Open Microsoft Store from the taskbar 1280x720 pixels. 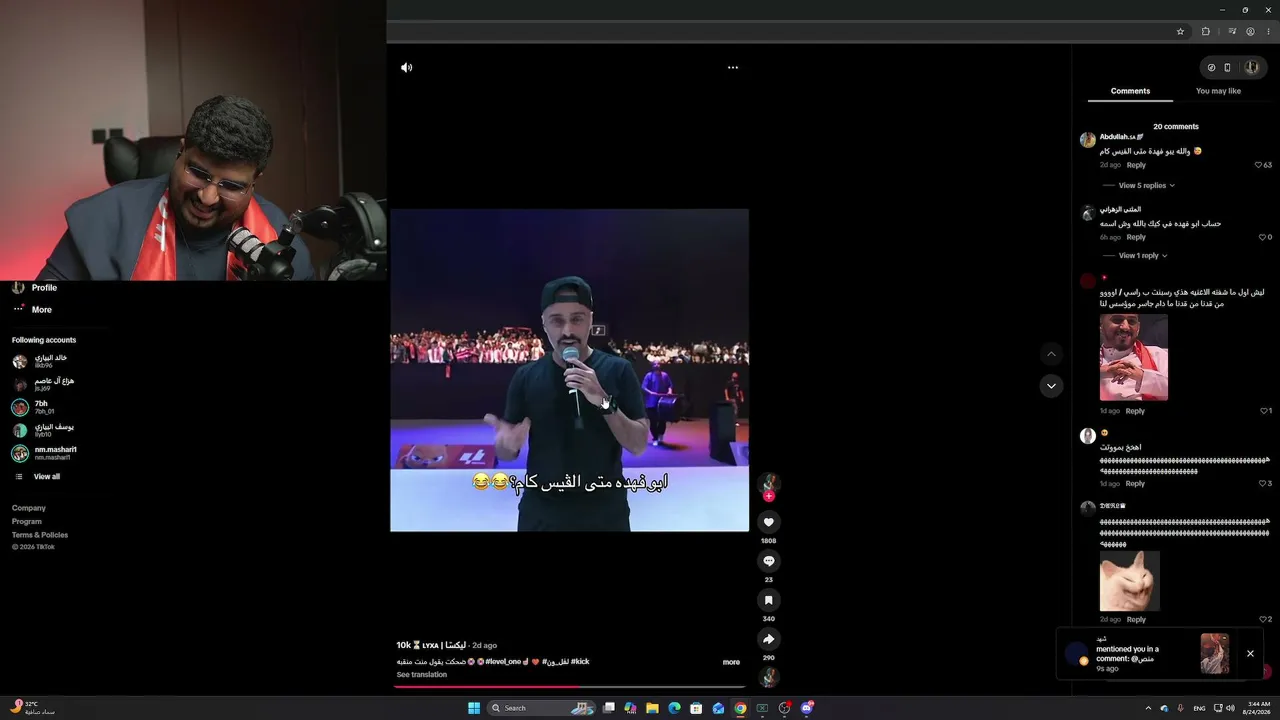click(696, 708)
